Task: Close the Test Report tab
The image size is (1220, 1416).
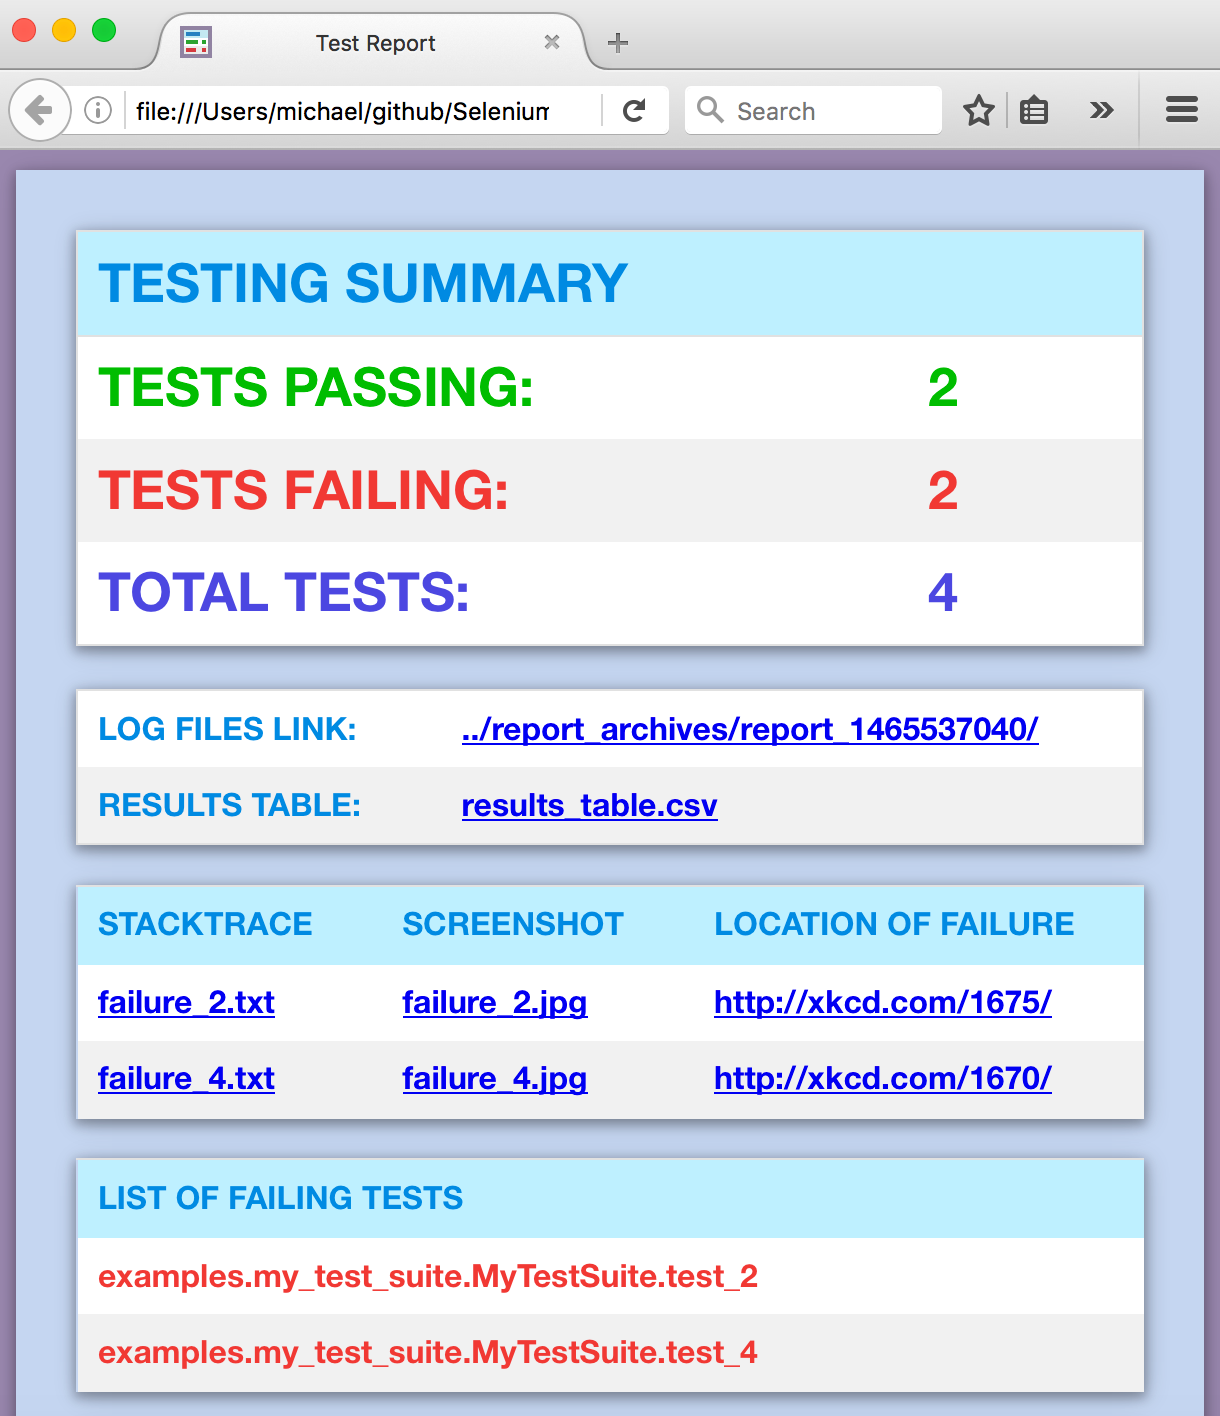Action: pos(552,42)
